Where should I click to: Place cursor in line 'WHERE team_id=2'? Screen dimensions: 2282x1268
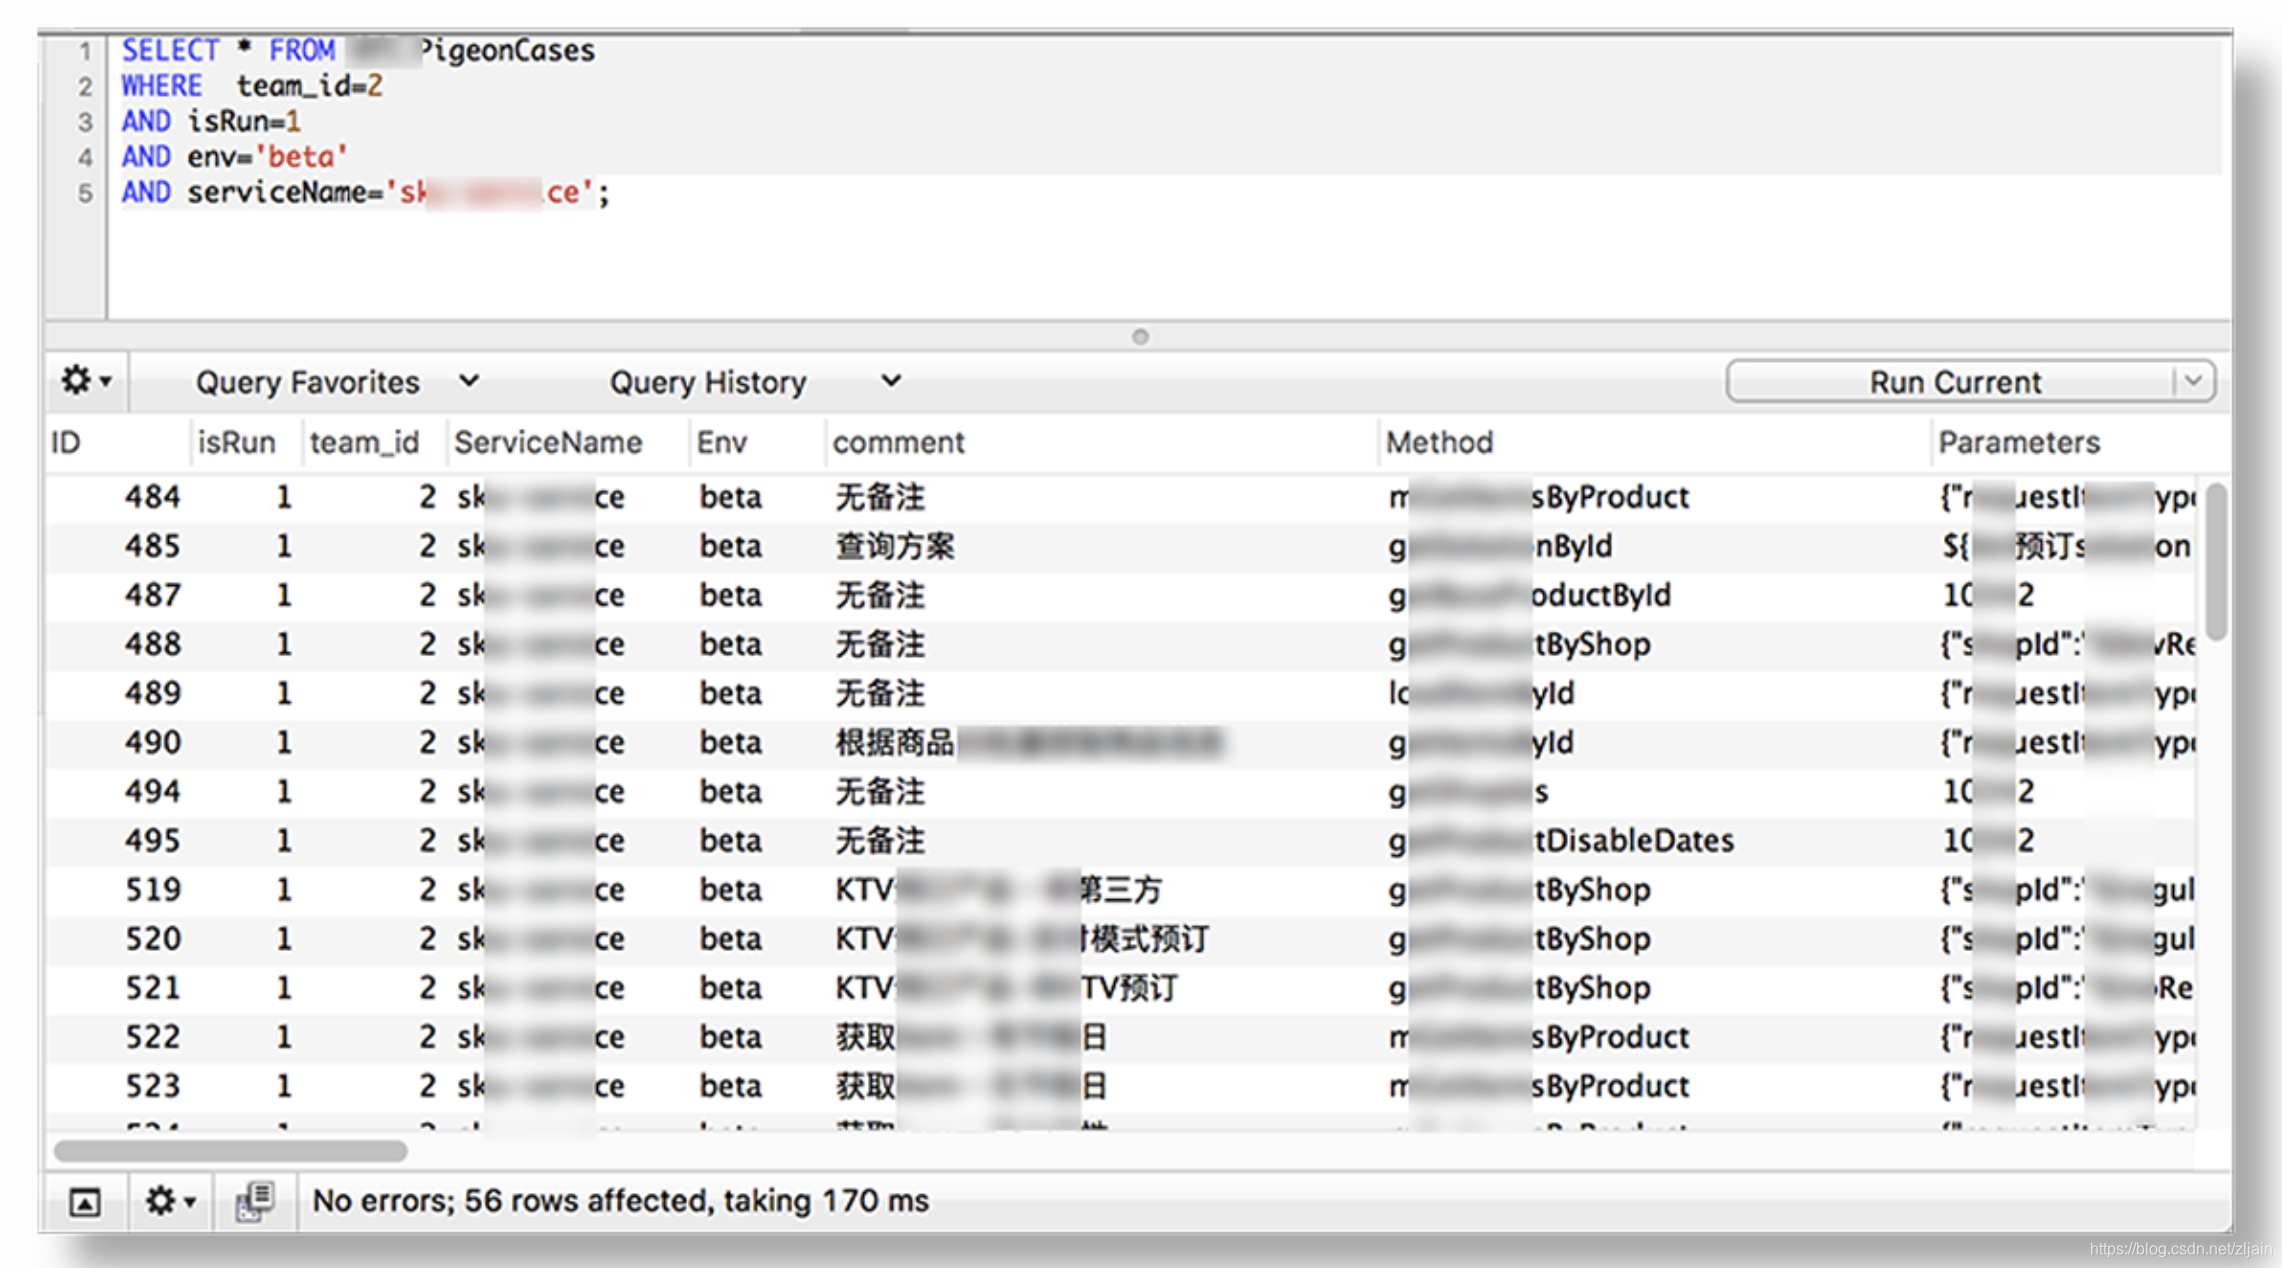pos(252,86)
